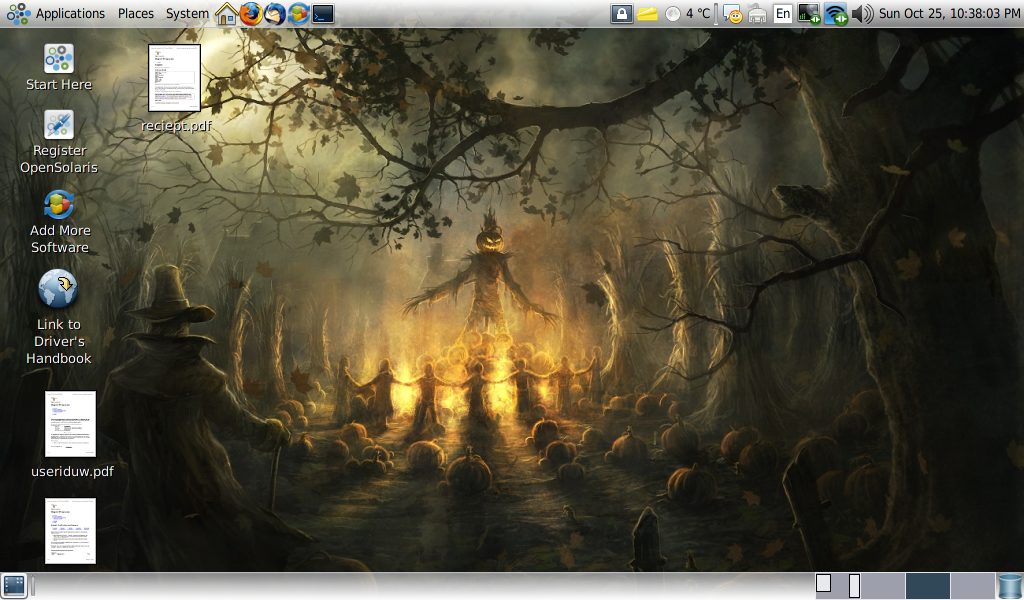Click the OpenSolaris logo beside Applications

(18, 14)
